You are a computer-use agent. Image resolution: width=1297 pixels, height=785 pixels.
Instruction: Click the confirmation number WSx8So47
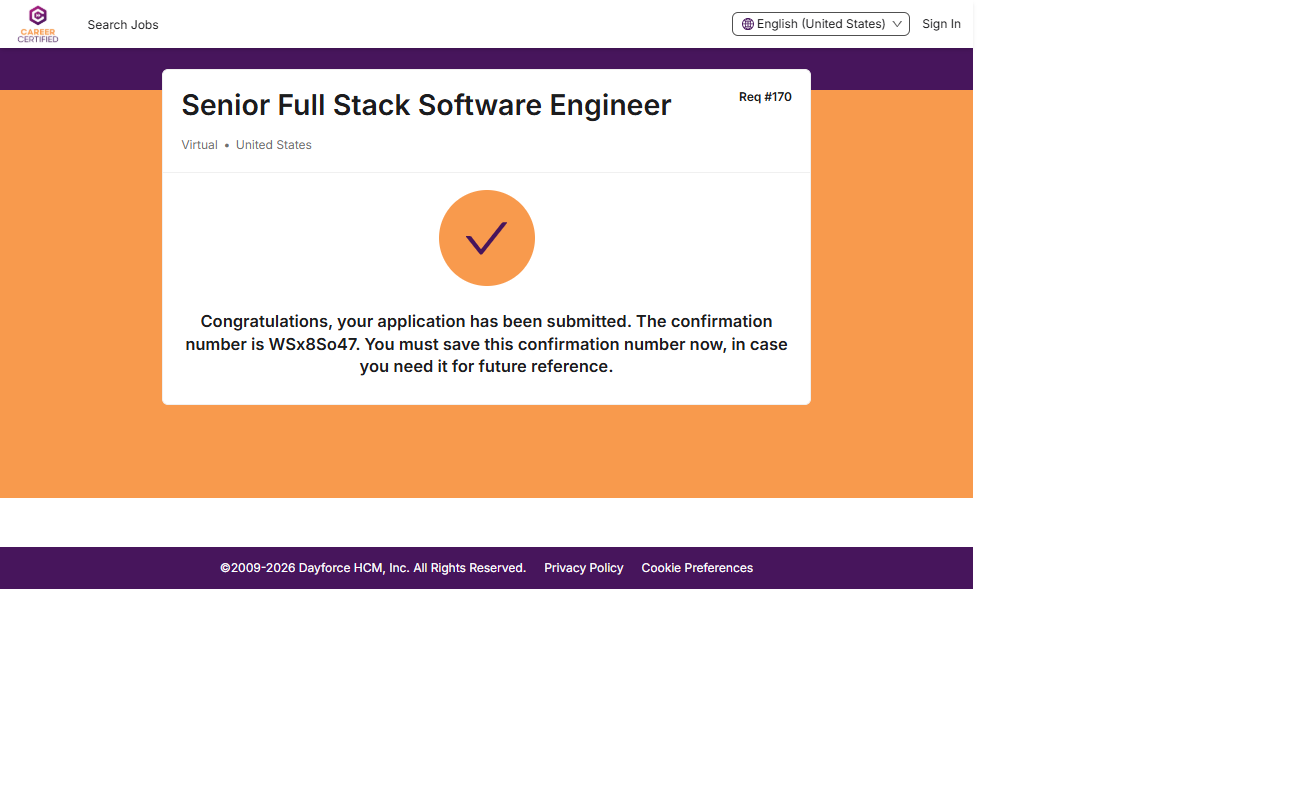313,344
